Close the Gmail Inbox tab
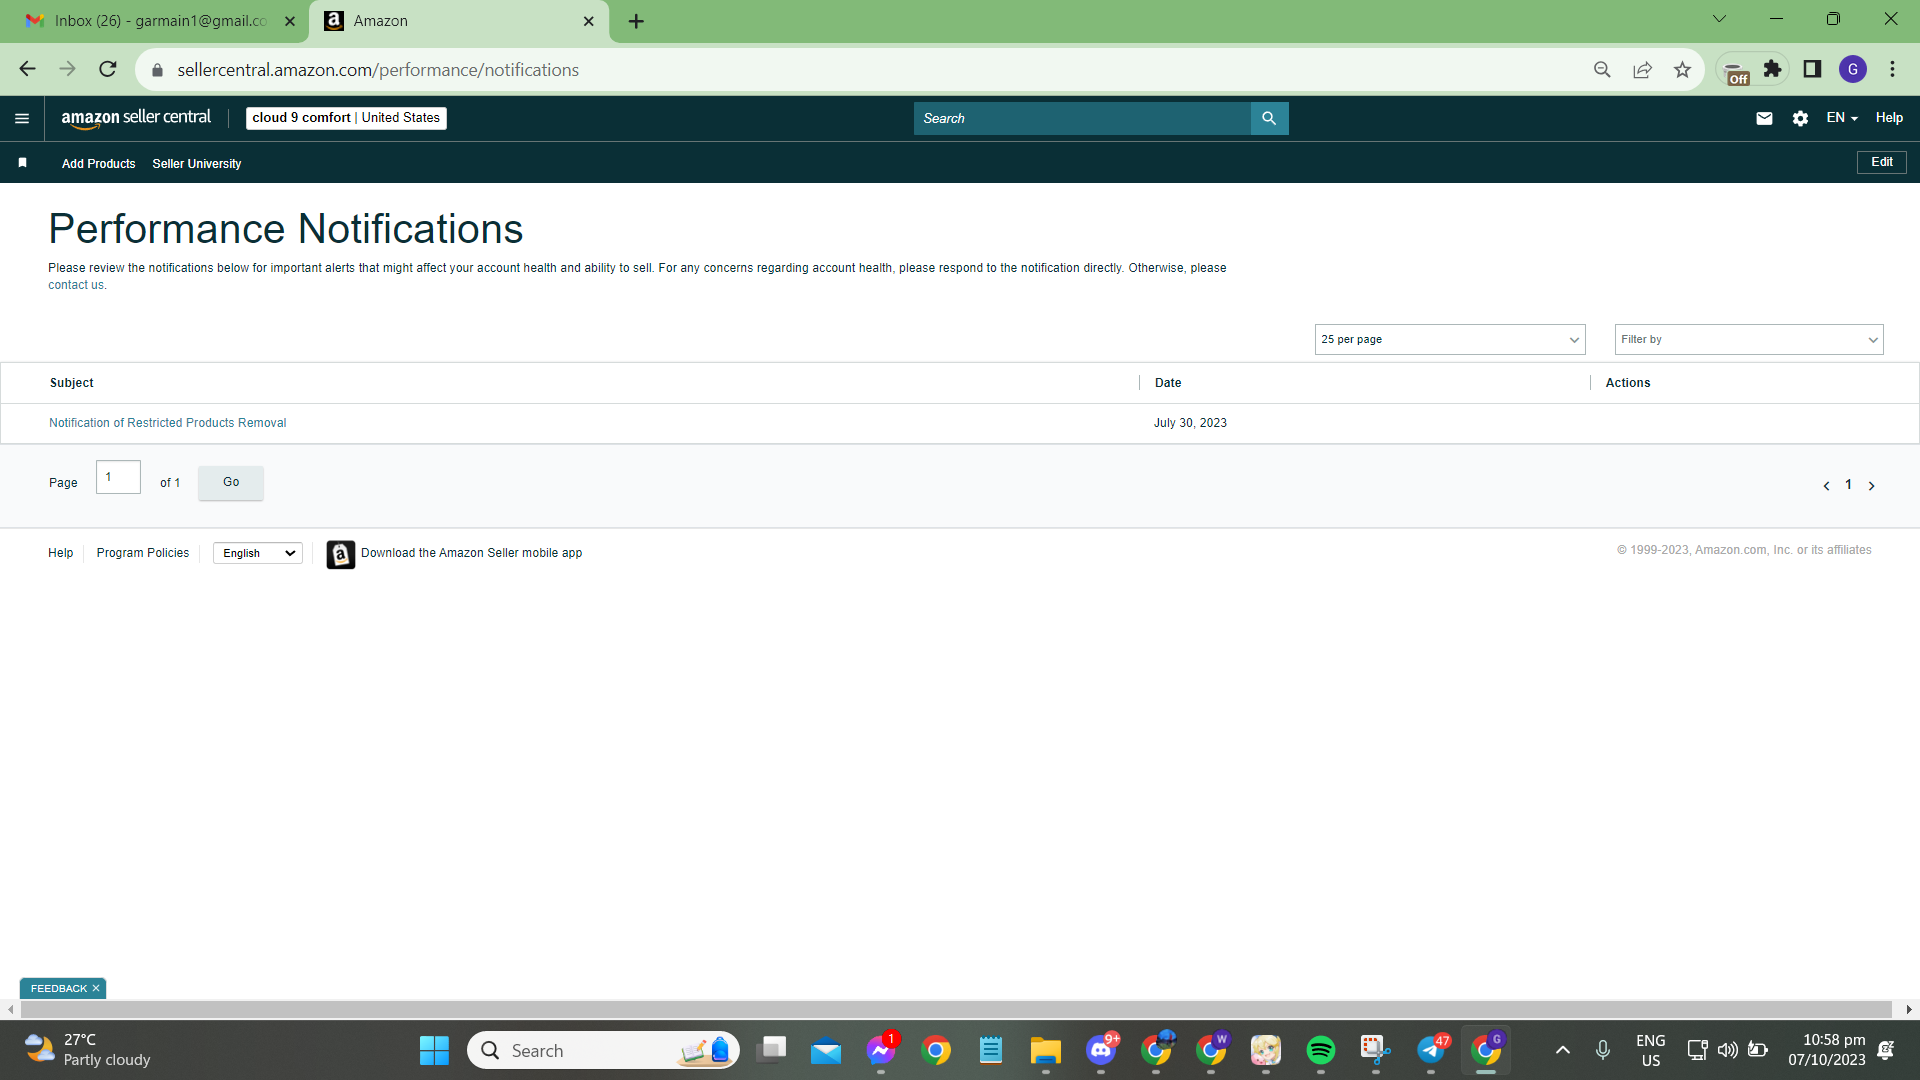Screen dimensions: 1920x1080 [x=290, y=21]
